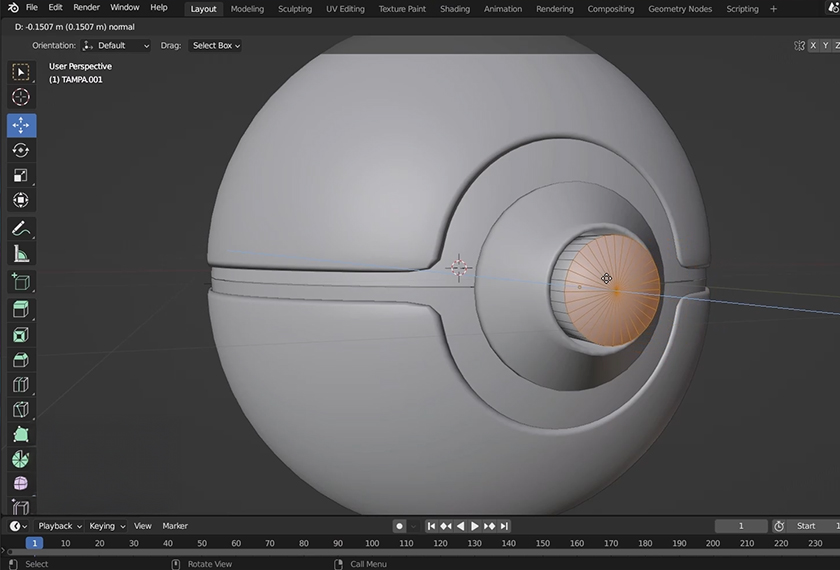Image resolution: width=840 pixels, height=570 pixels.
Task: Activate the Move tool
Action: pos(21,125)
